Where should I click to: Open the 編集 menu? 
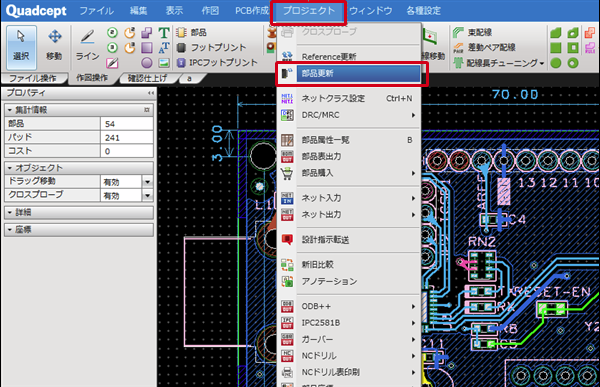(x=139, y=11)
